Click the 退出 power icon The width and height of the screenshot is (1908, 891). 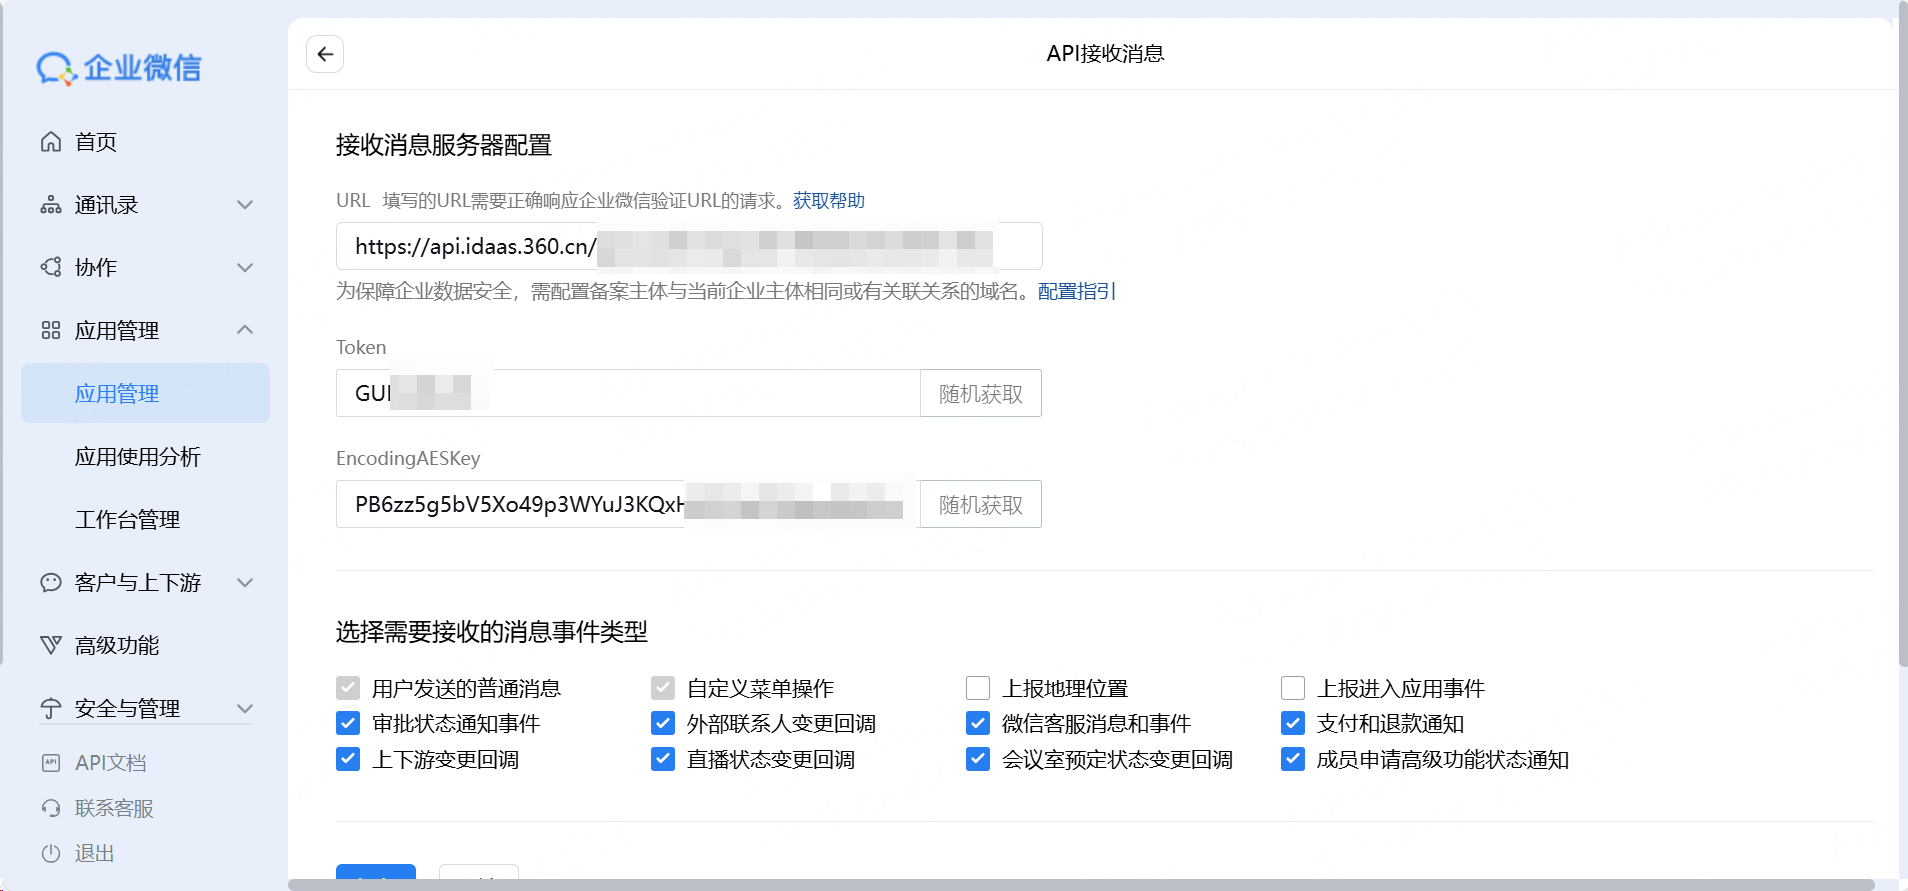click(x=51, y=853)
